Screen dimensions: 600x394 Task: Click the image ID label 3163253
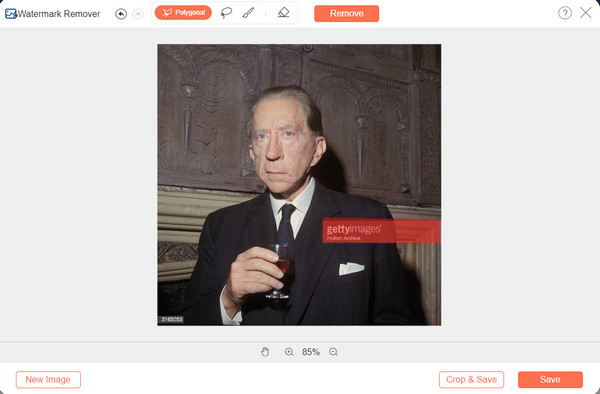click(x=171, y=319)
